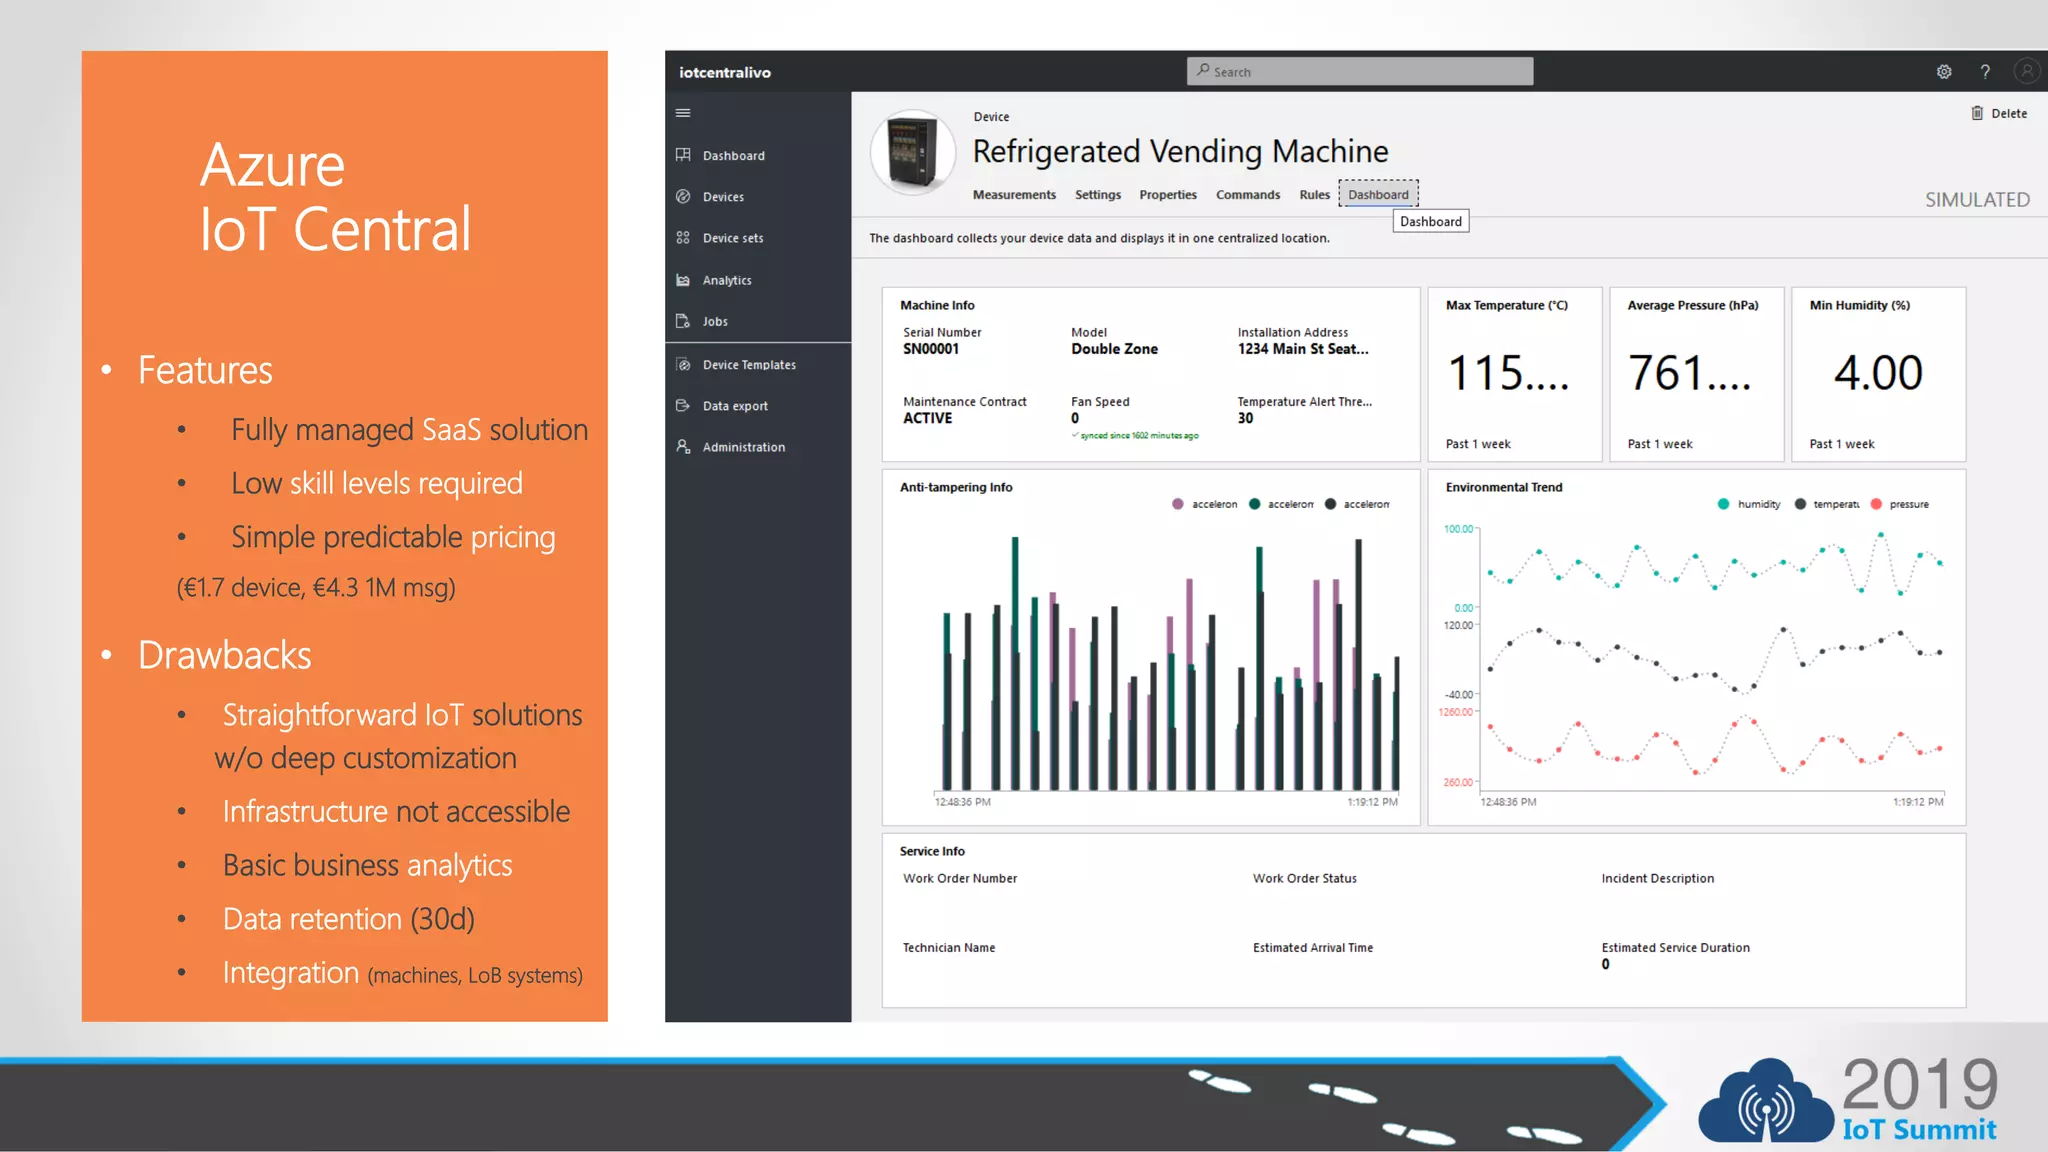This screenshot has height=1152, width=2048.
Task: Go to Dashboard in the sidebar
Action: point(733,156)
